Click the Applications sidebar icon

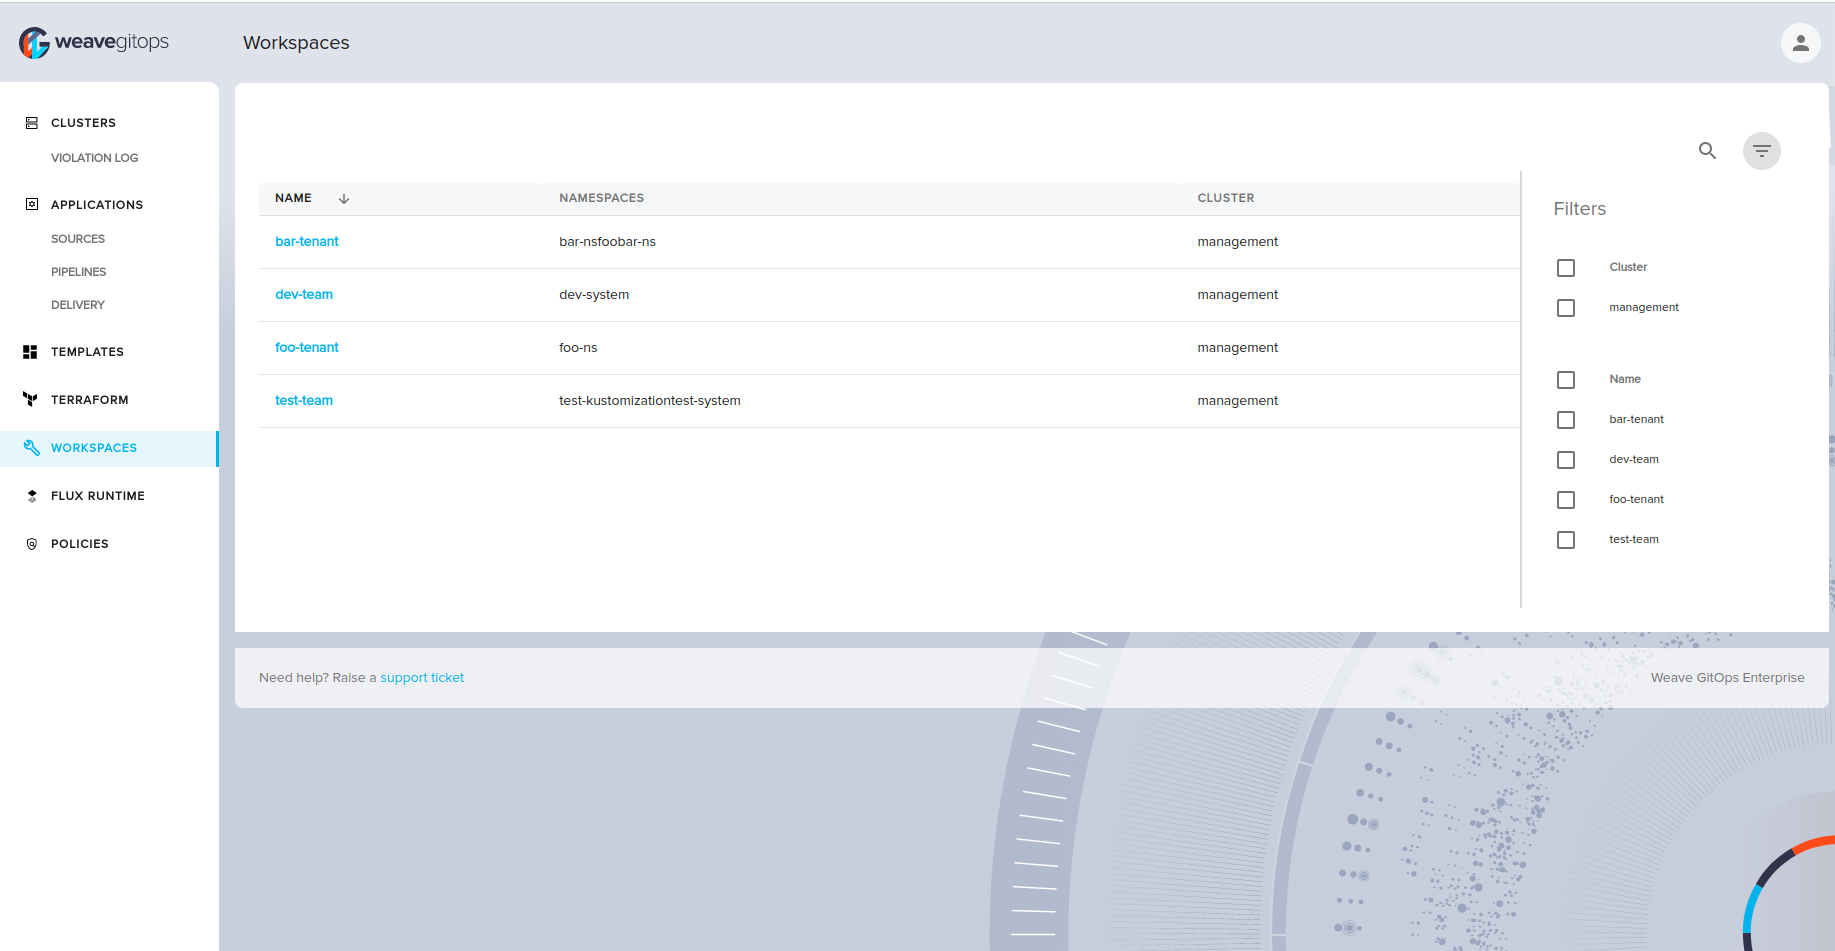pos(32,204)
